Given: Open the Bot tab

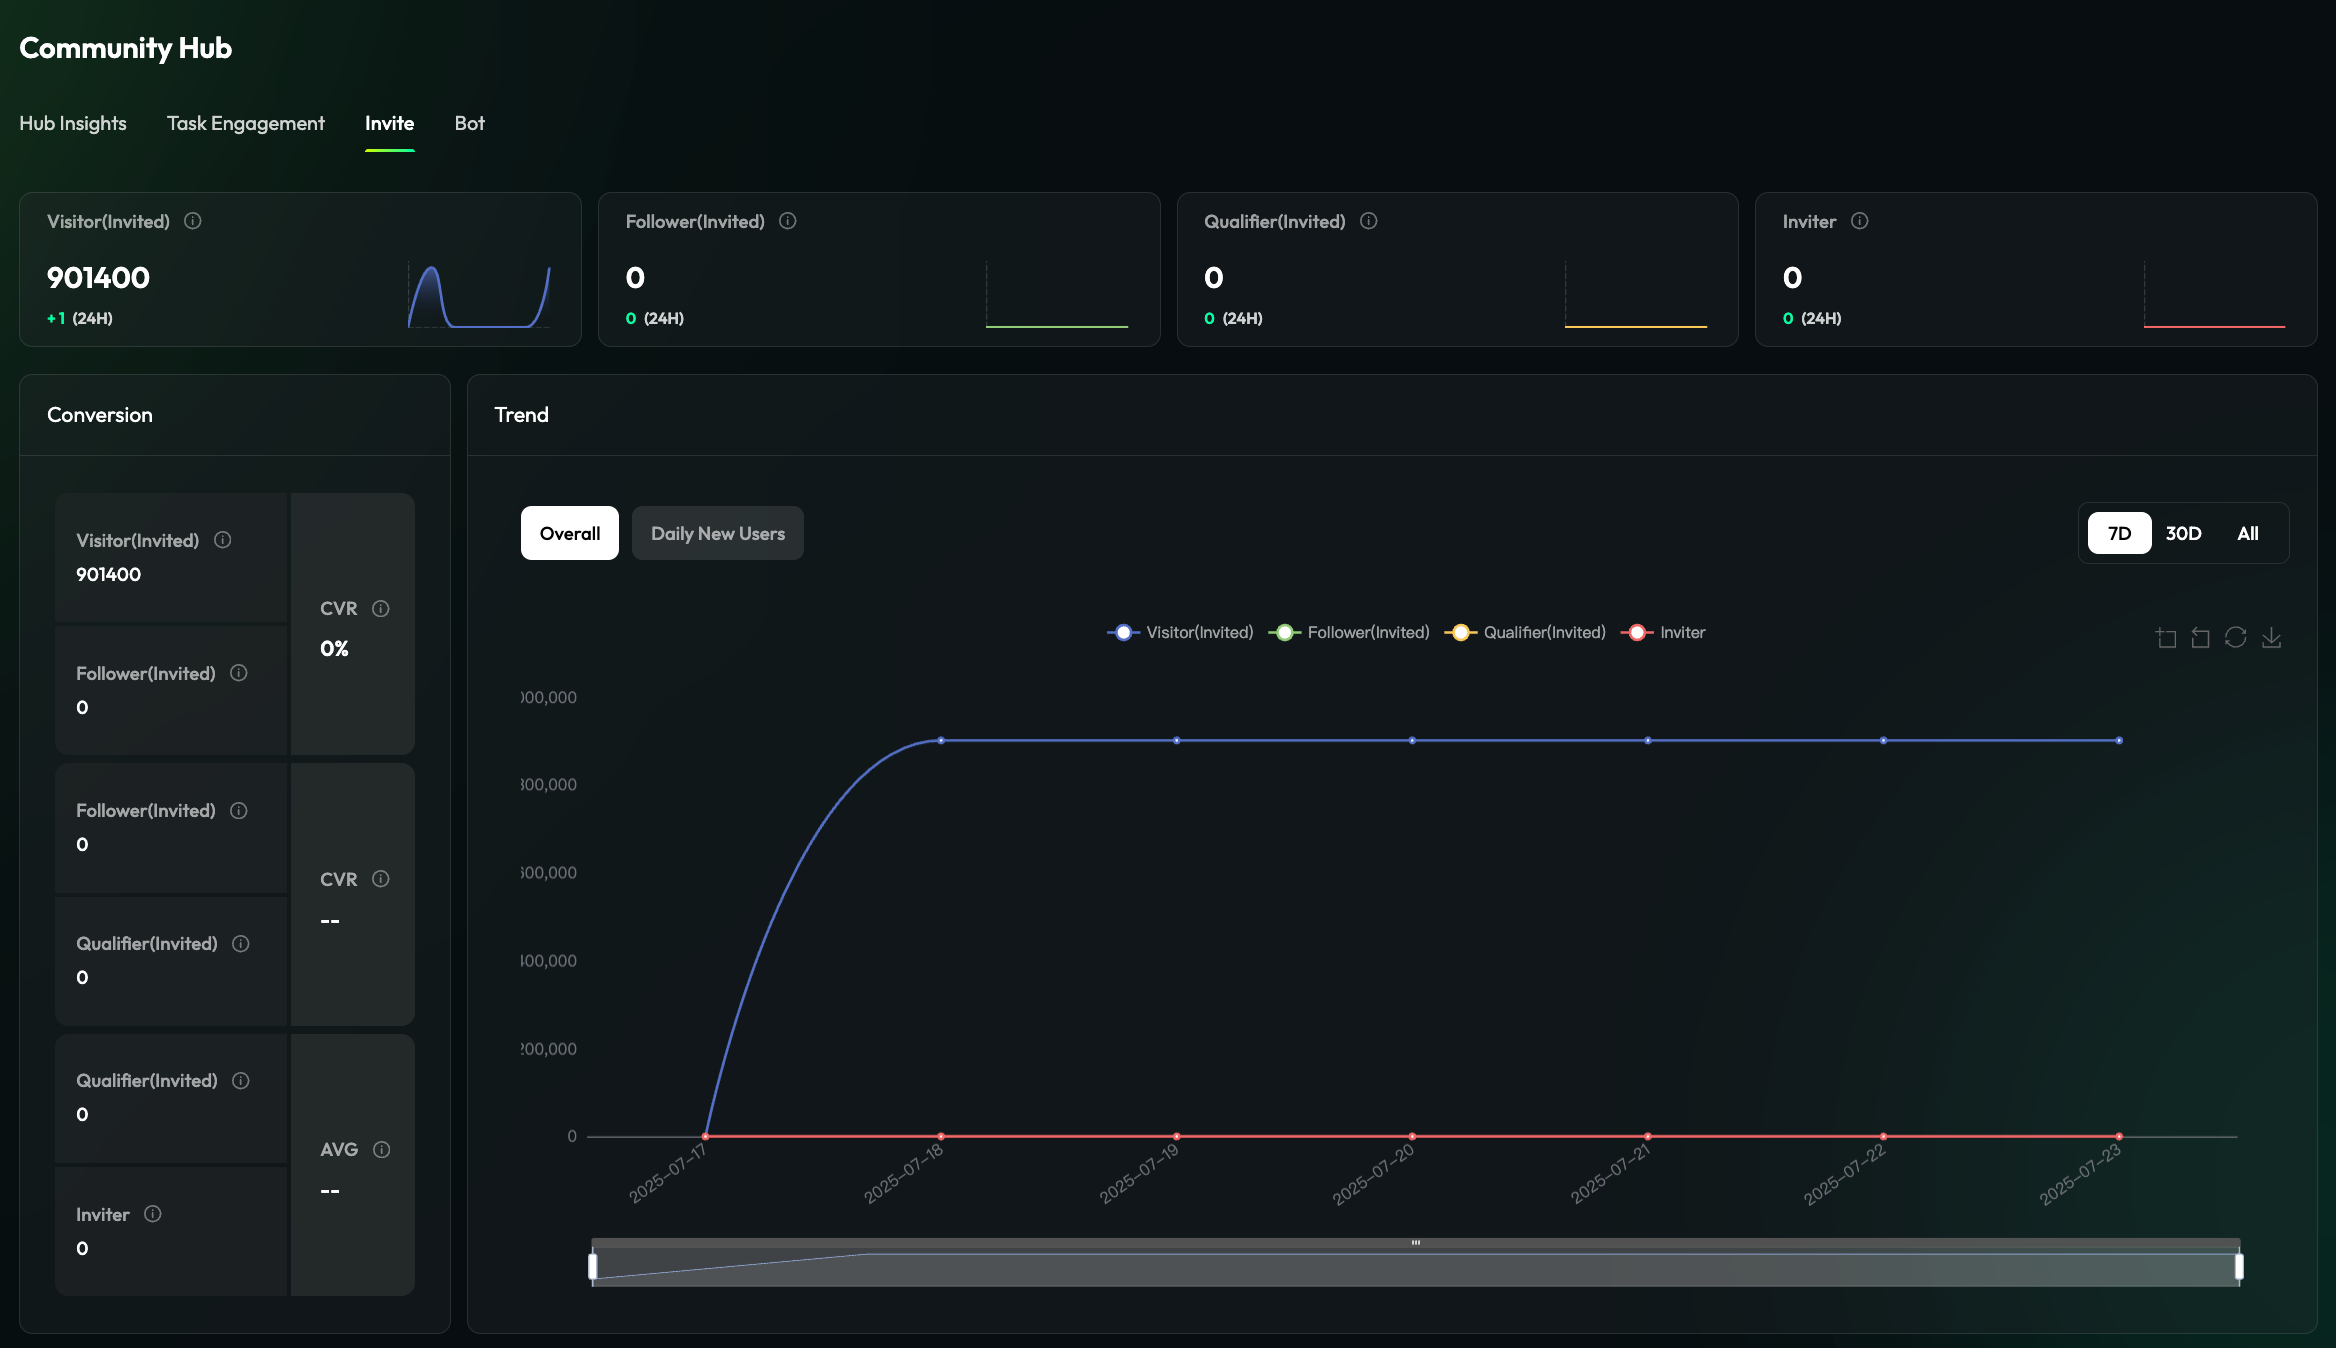Looking at the screenshot, I should 469,123.
